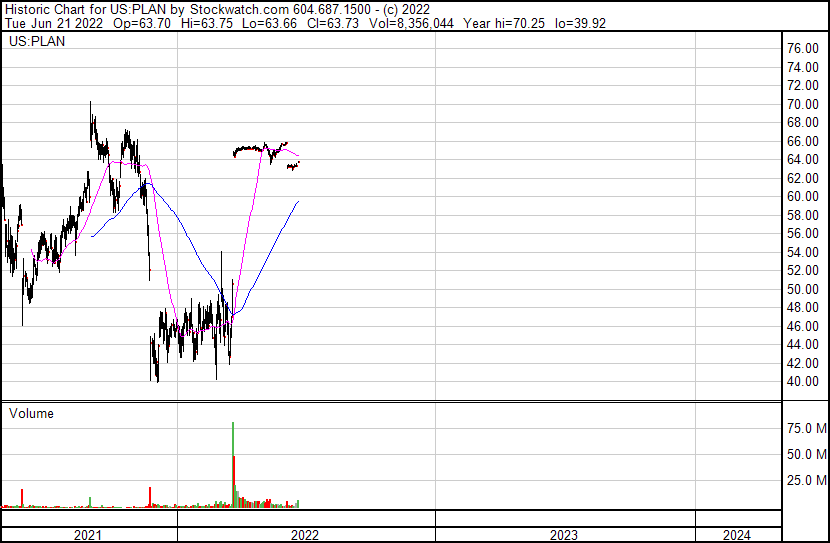Image resolution: width=830 pixels, height=543 pixels.
Task: Select the 2021 year label on timeline
Action: (x=88, y=535)
